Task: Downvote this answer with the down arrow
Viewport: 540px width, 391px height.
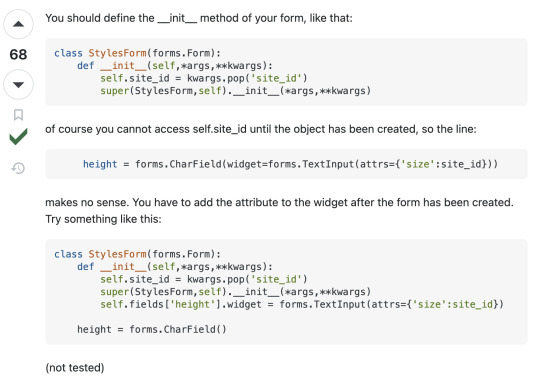Action: click(18, 84)
